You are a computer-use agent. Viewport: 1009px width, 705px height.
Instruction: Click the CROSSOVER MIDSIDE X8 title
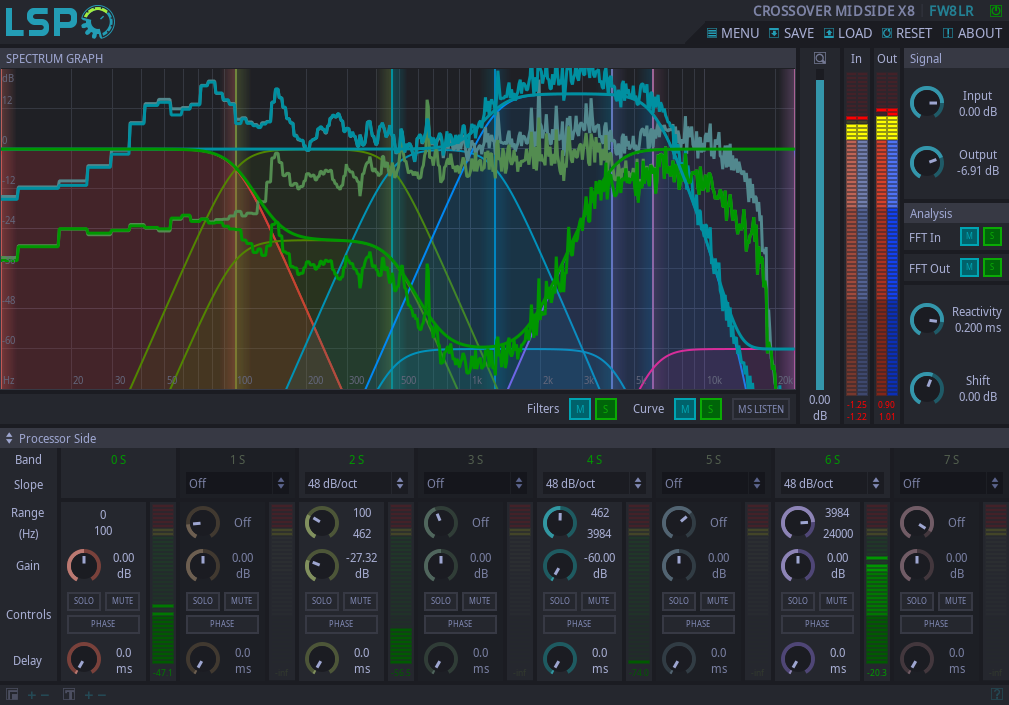tap(833, 11)
